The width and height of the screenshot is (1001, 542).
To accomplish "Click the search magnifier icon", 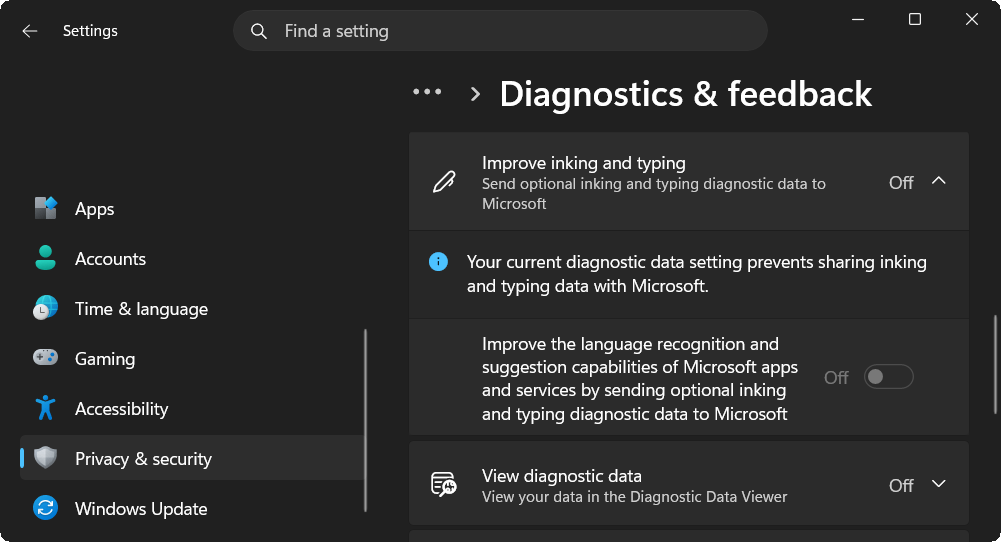I will point(259,31).
